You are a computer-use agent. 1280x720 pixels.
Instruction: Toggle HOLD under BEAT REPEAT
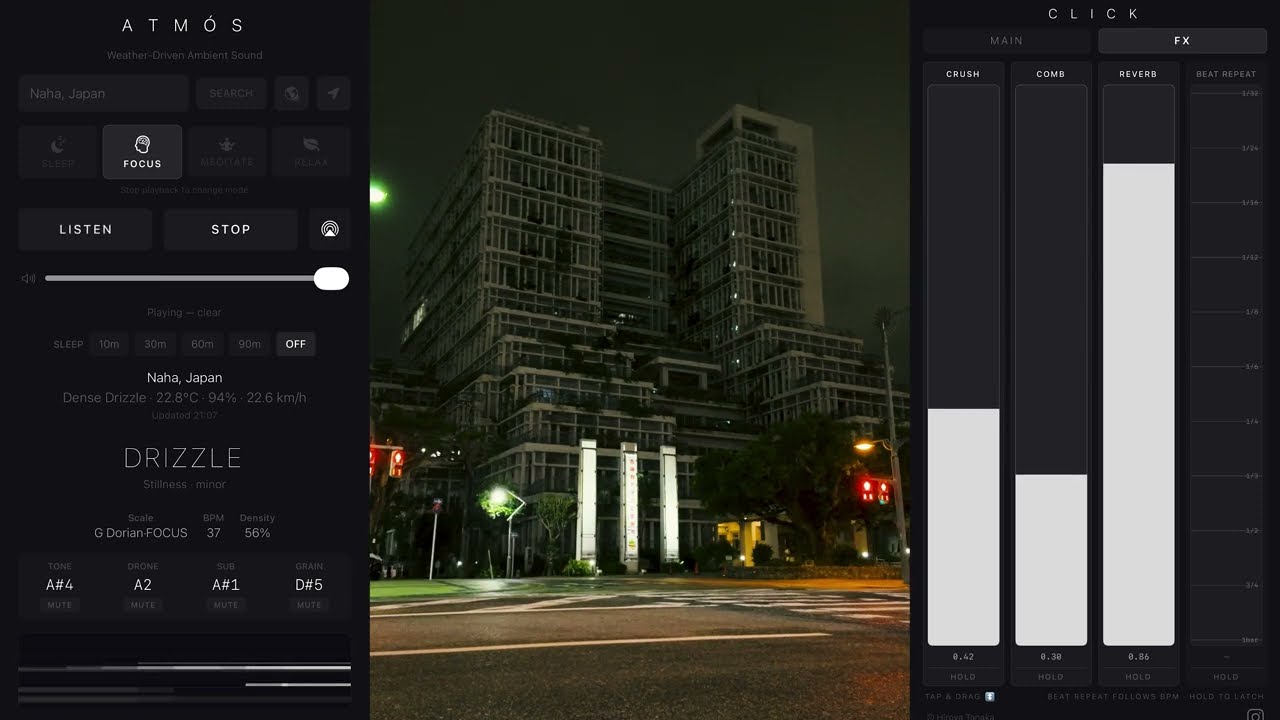tap(1226, 677)
